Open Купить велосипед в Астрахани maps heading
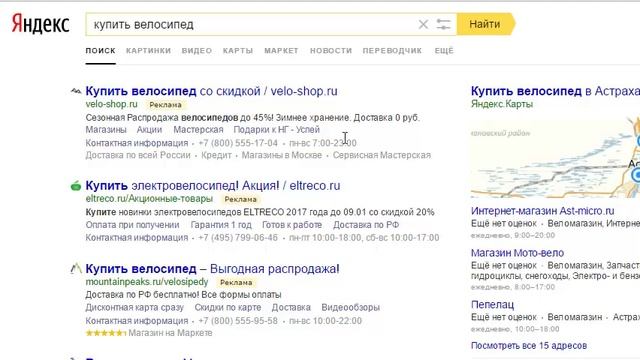Viewport: 640px width, 360px height. [x=555, y=91]
